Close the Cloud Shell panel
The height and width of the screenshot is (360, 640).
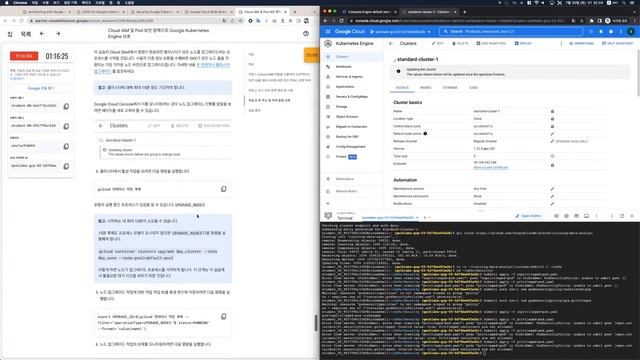click(x=632, y=216)
